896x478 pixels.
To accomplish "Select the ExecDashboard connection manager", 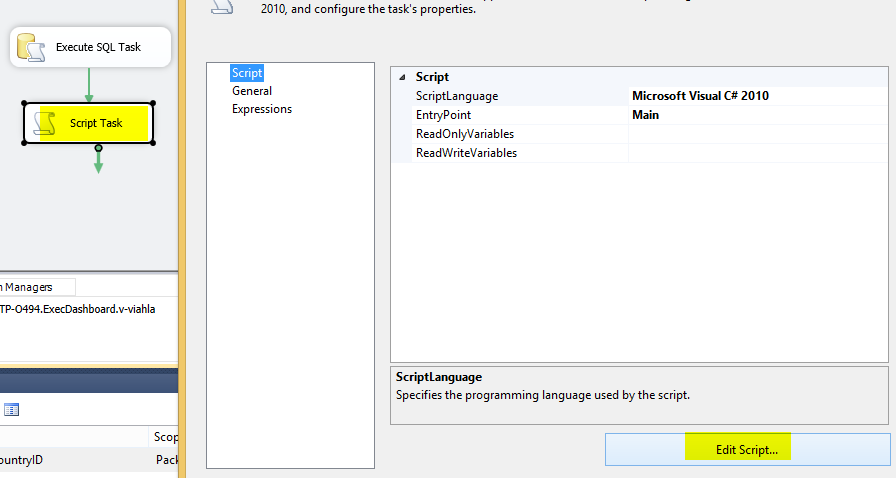I will click(78, 309).
